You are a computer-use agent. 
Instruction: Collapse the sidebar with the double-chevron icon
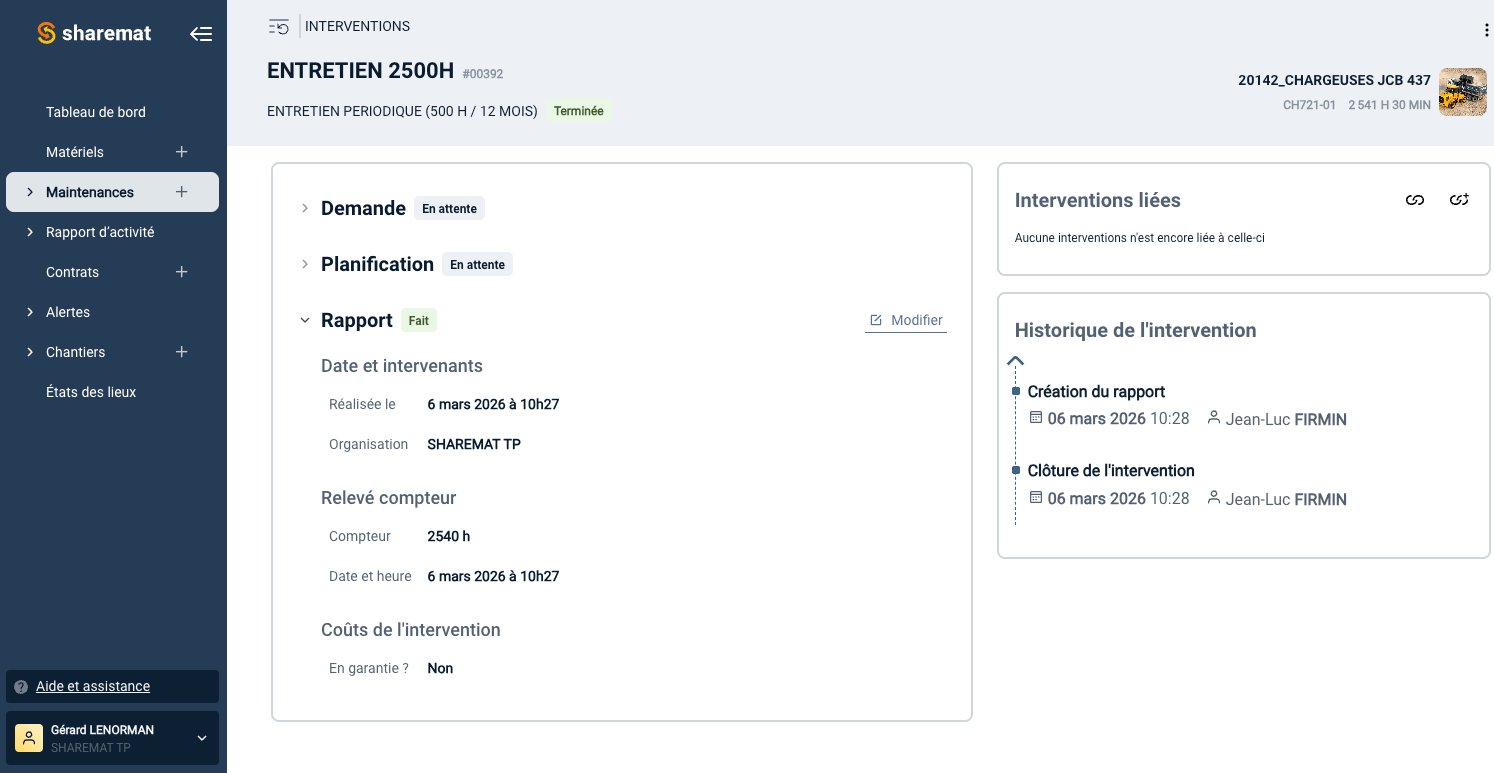point(201,33)
